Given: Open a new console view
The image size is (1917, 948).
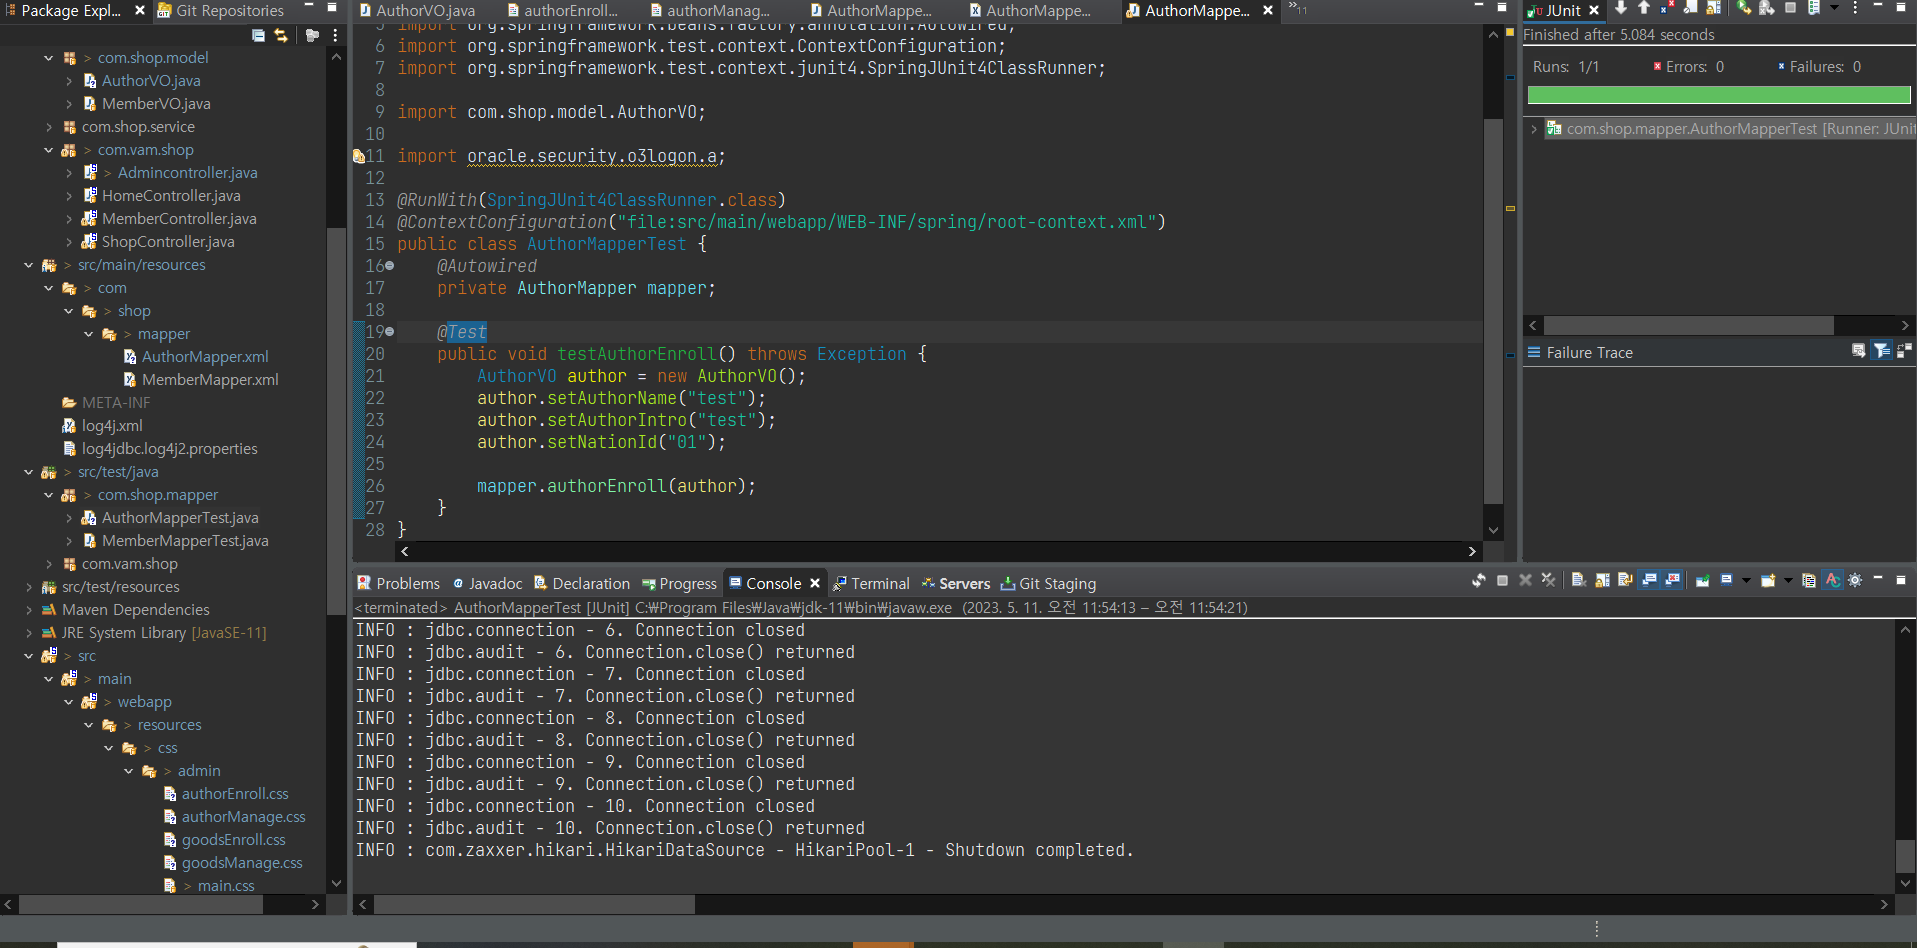Looking at the screenshot, I should point(1768,580).
